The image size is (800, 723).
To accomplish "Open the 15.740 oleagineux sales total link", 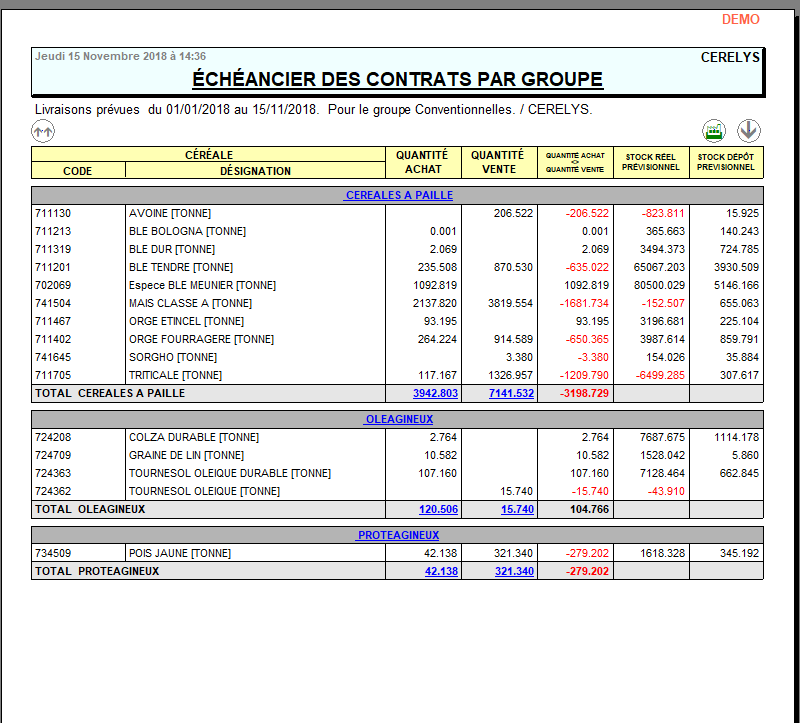I will point(517,509).
